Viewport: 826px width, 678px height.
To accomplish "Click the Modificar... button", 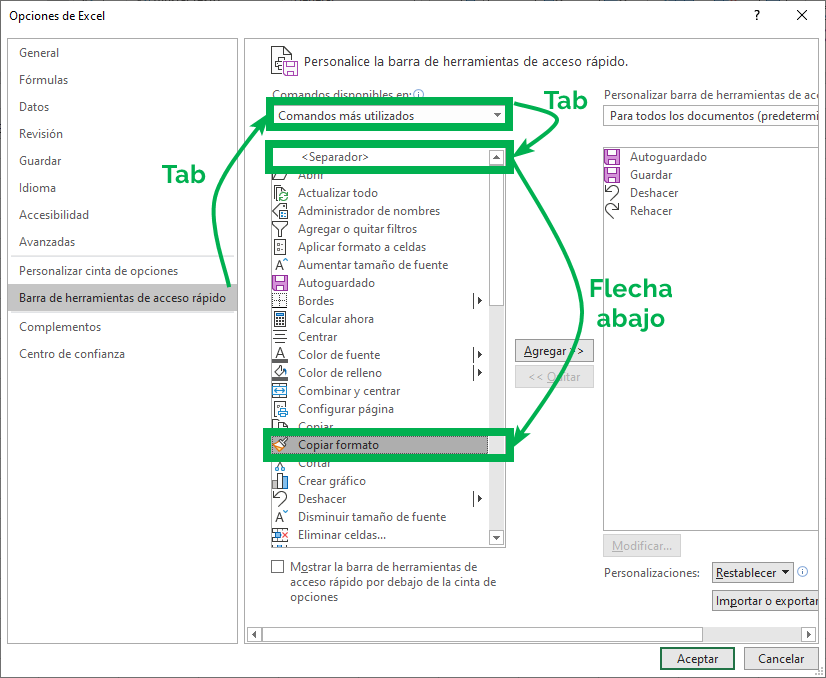I will click(x=642, y=546).
